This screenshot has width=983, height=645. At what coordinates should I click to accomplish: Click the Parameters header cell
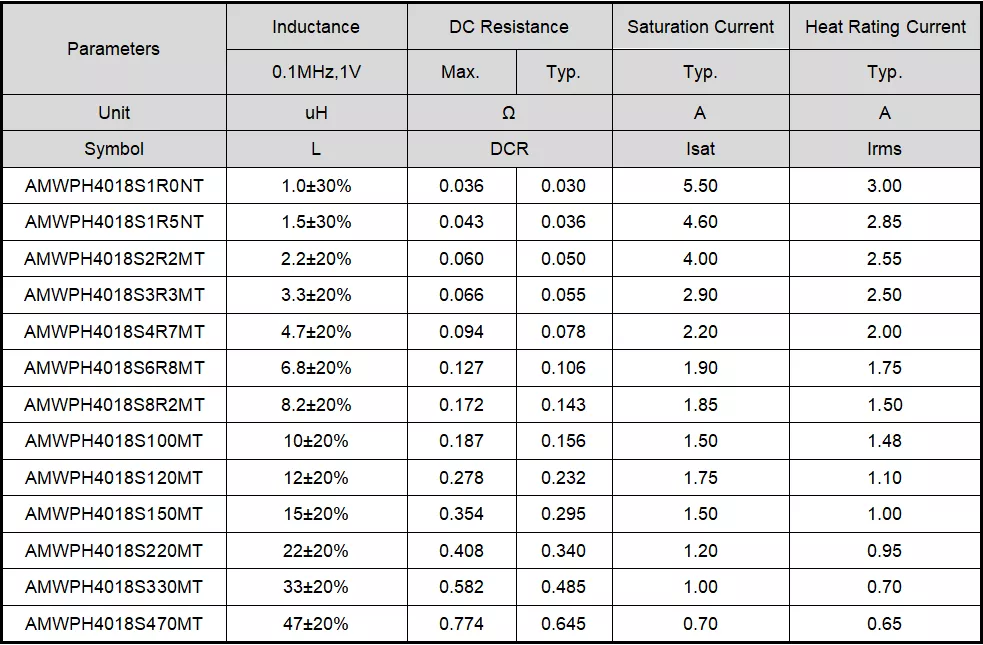tap(113, 48)
